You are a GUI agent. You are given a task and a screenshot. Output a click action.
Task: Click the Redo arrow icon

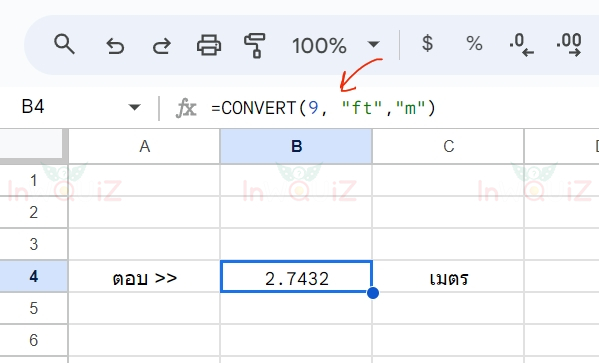[162, 45]
